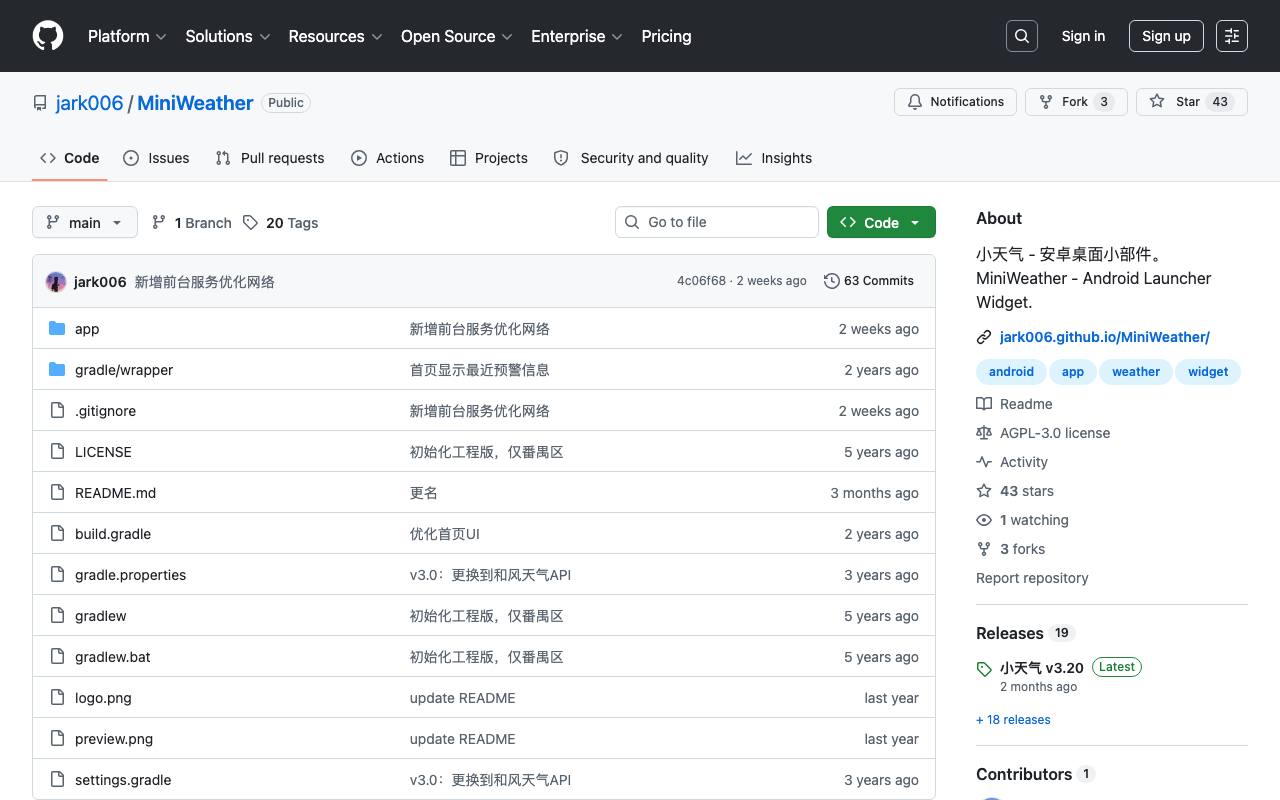Show + 18 releases
Image resolution: width=1280 pixels, height=800 pixels.
1013,720
